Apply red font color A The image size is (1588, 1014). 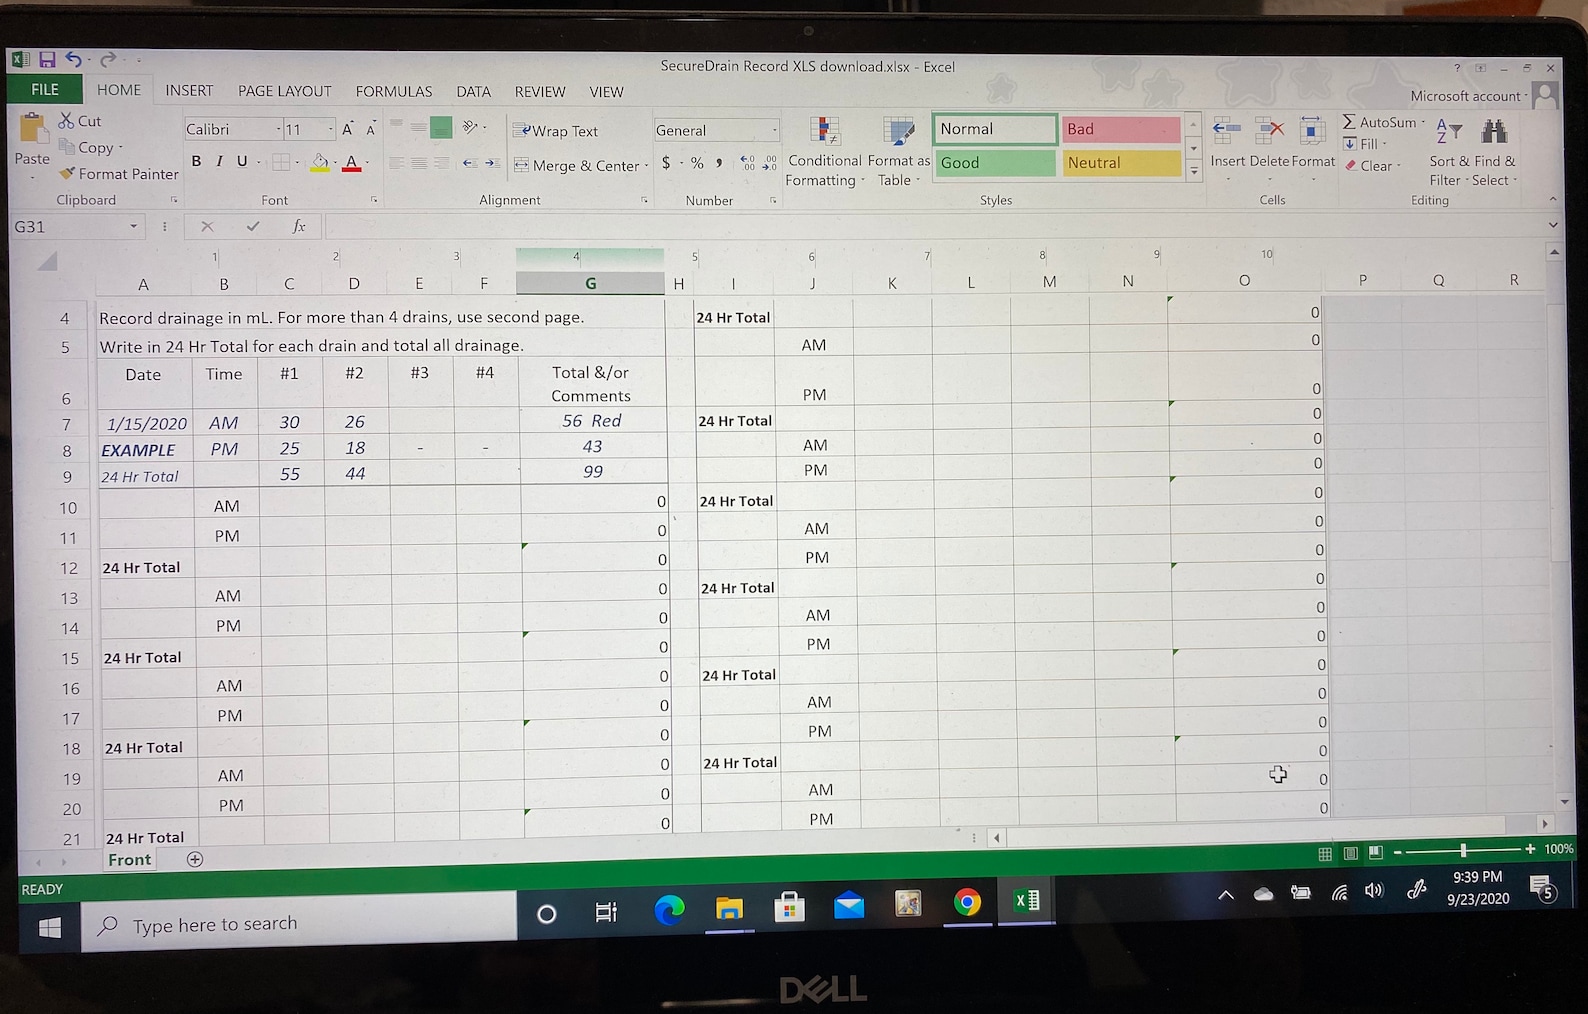[x=351, y=163]
